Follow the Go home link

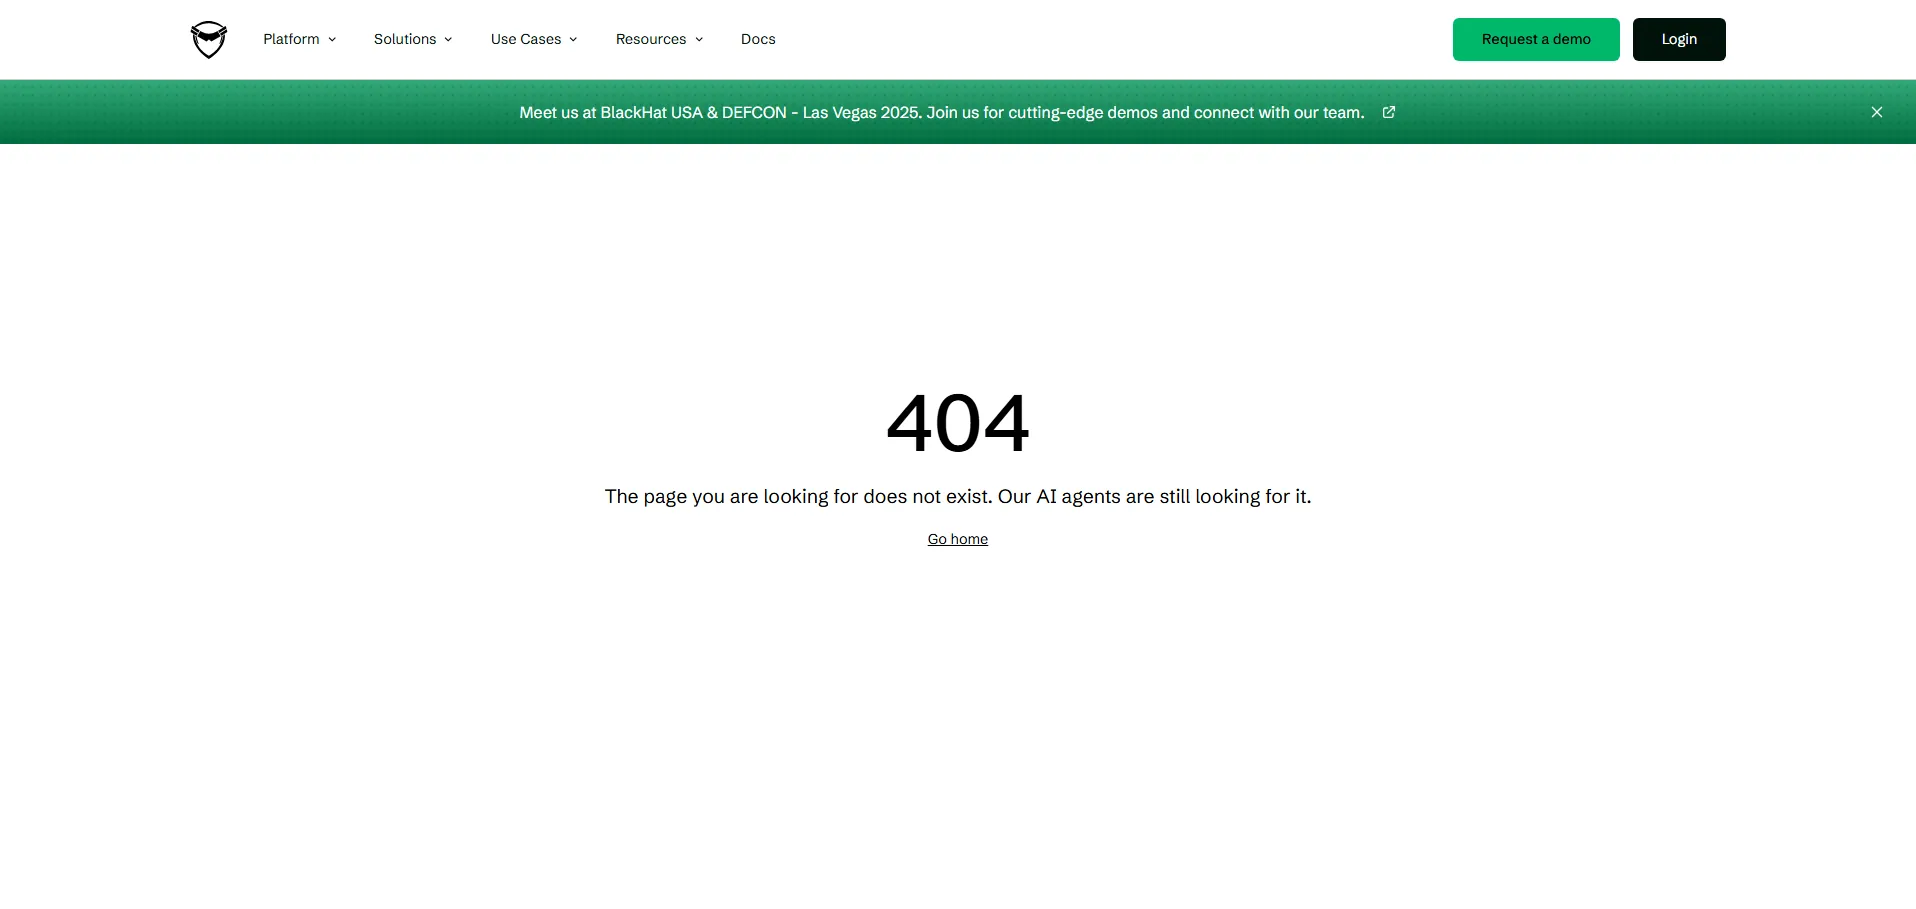click(x=957, y=539)
